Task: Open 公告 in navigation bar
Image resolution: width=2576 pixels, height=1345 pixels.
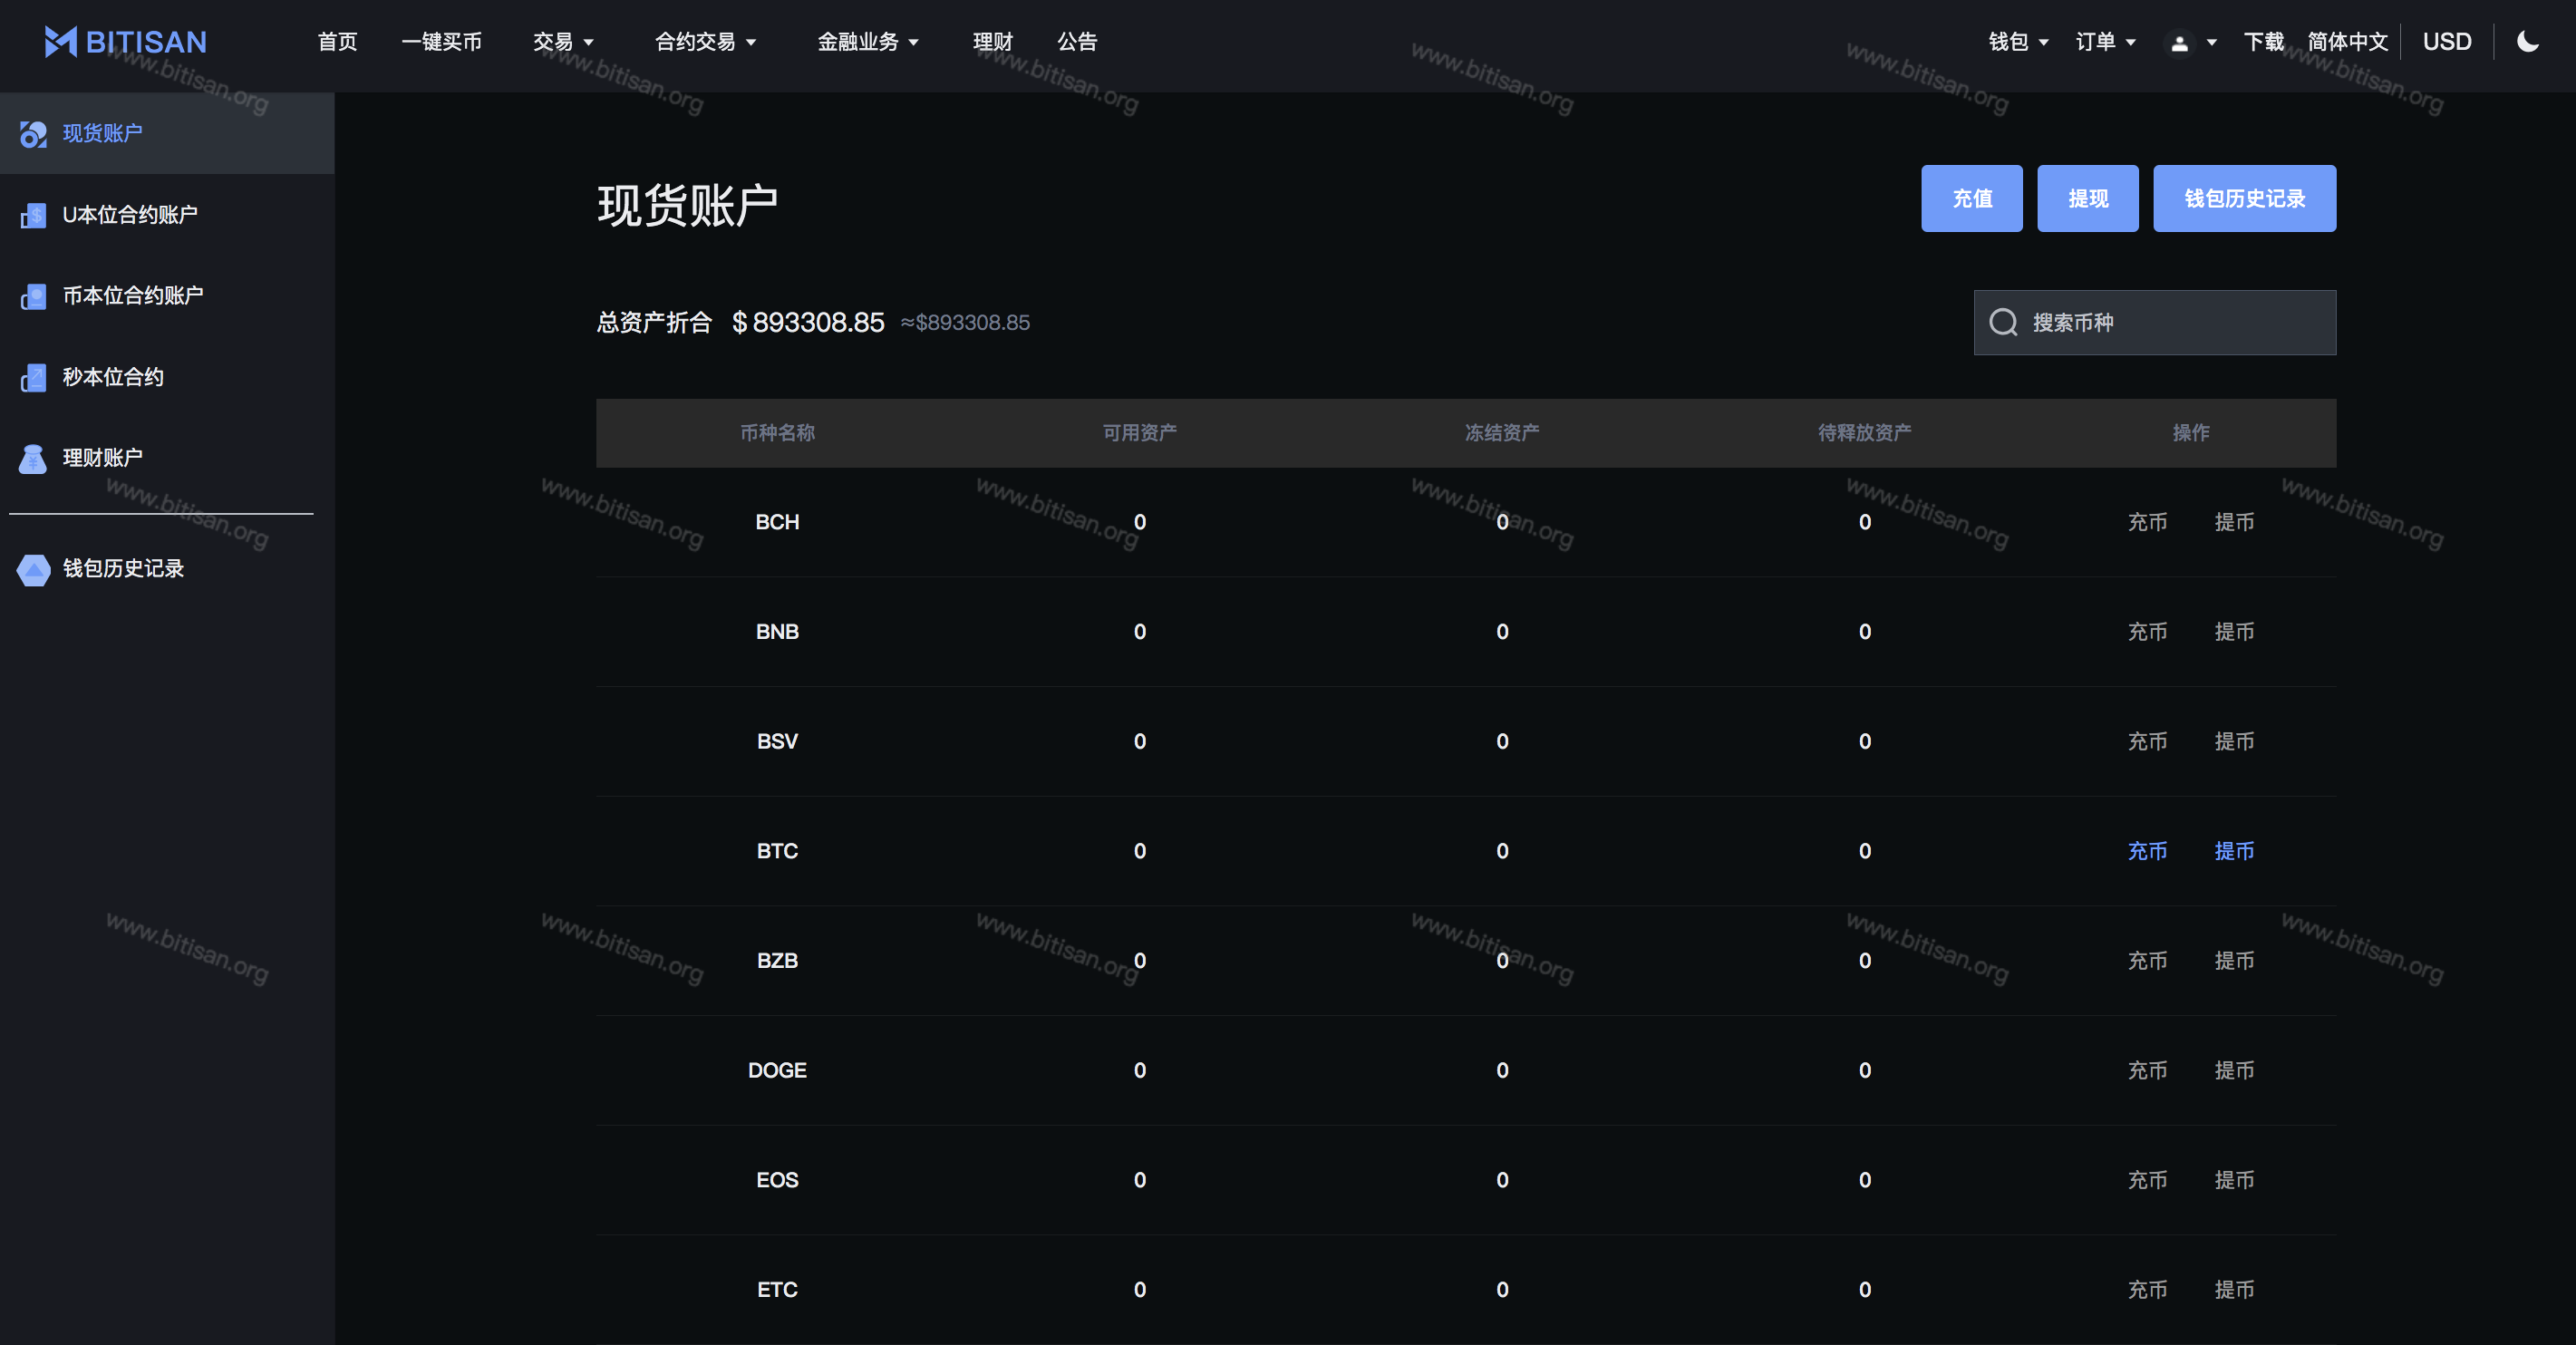Action: click(1077, 42)
